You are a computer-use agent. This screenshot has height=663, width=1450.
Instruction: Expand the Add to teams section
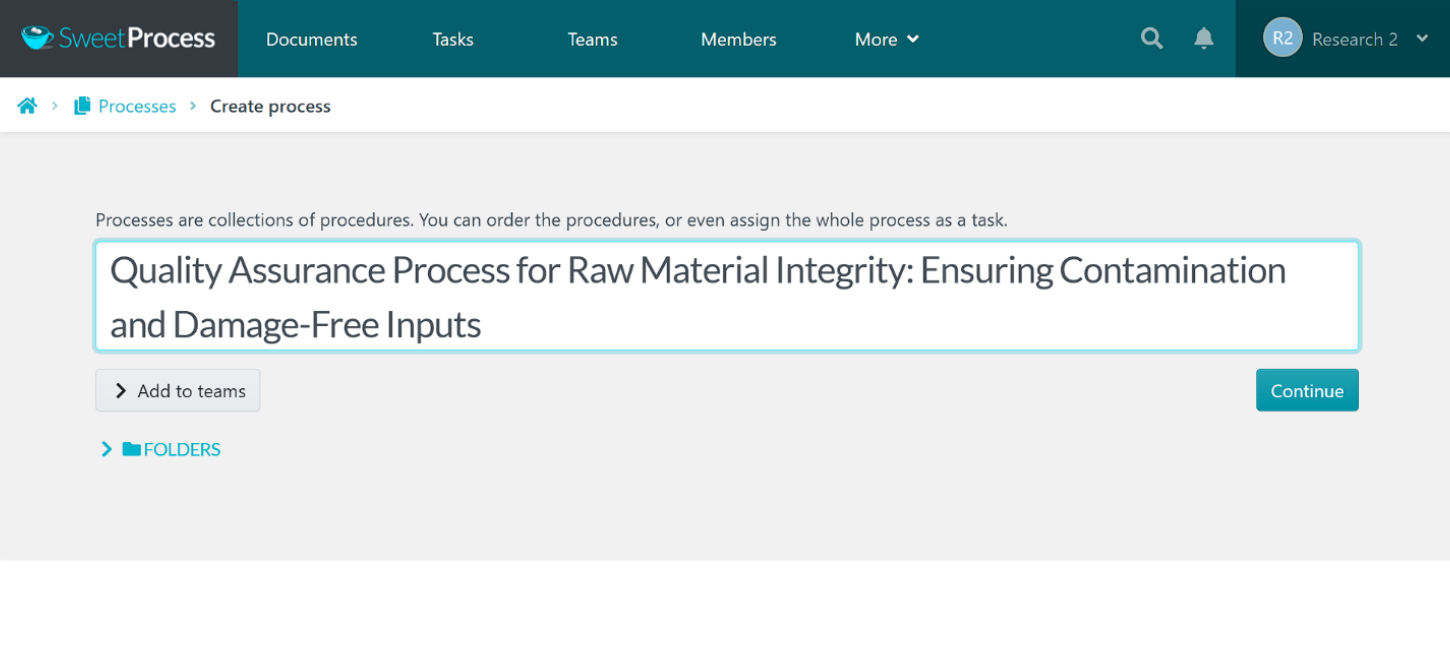click(178, 391)
